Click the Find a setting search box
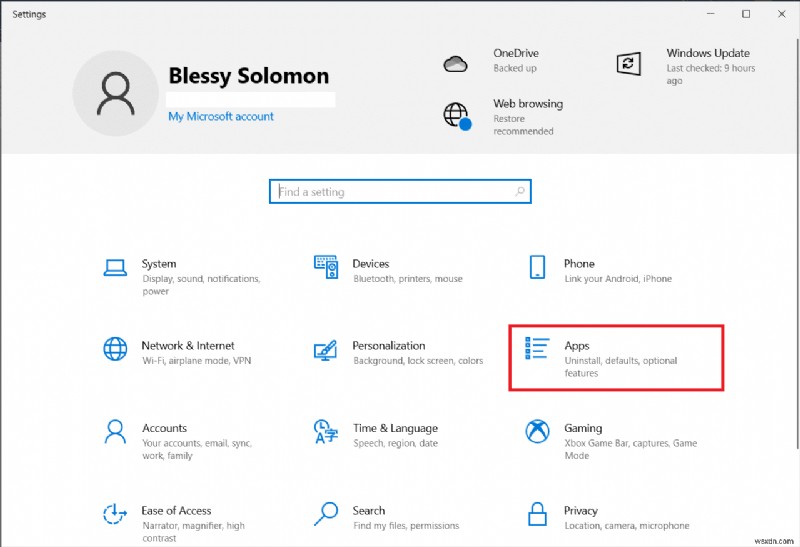This screenshot has height=547, width=800. coord(400,191)
